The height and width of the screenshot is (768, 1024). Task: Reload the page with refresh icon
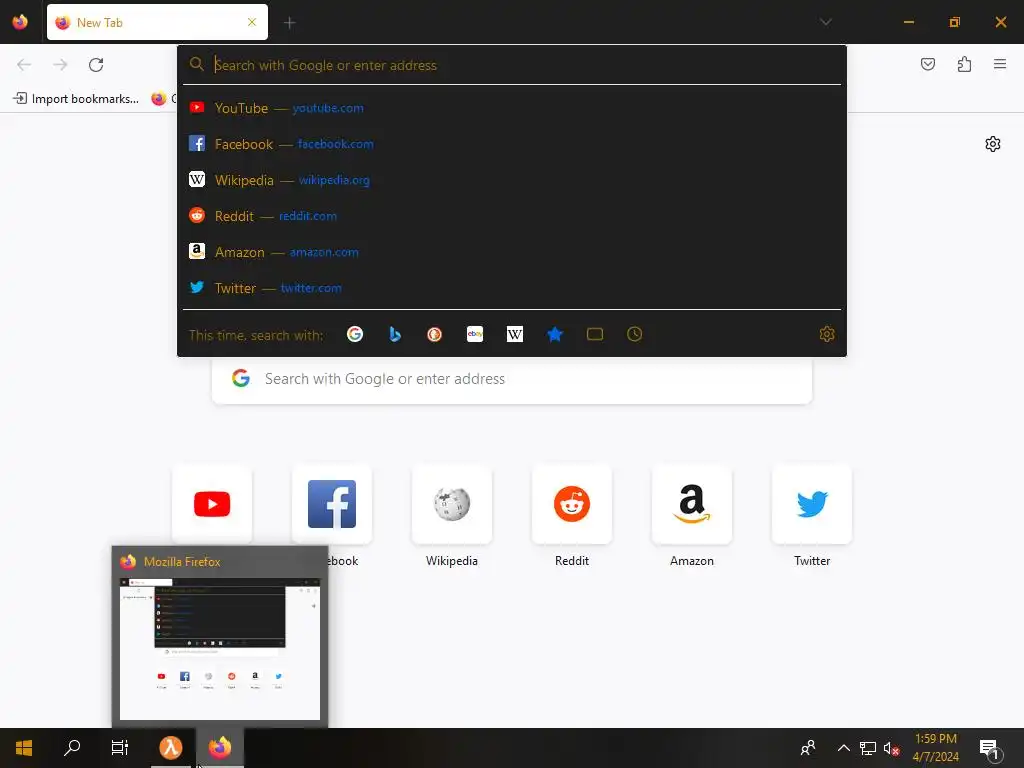tap(96, 65)
